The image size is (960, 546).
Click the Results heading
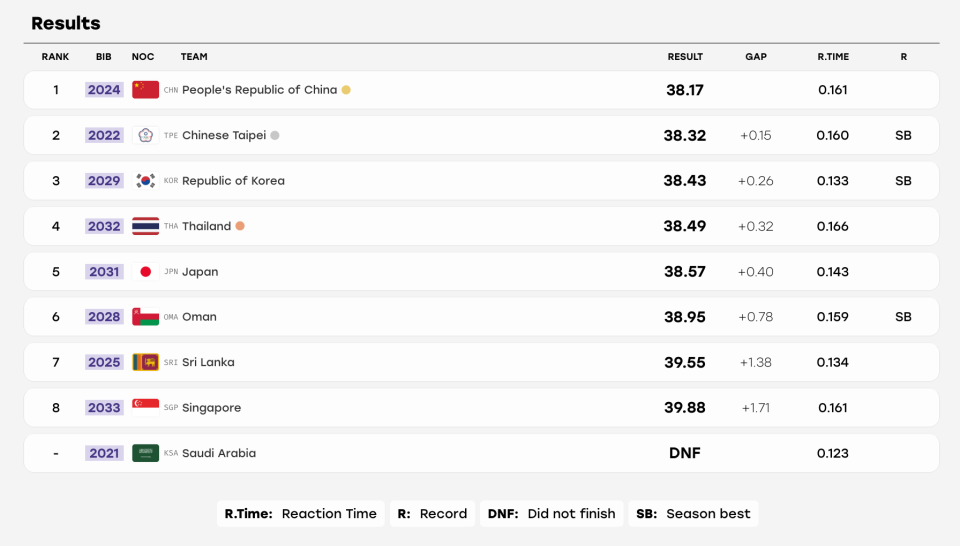click(x=66, y=23)
